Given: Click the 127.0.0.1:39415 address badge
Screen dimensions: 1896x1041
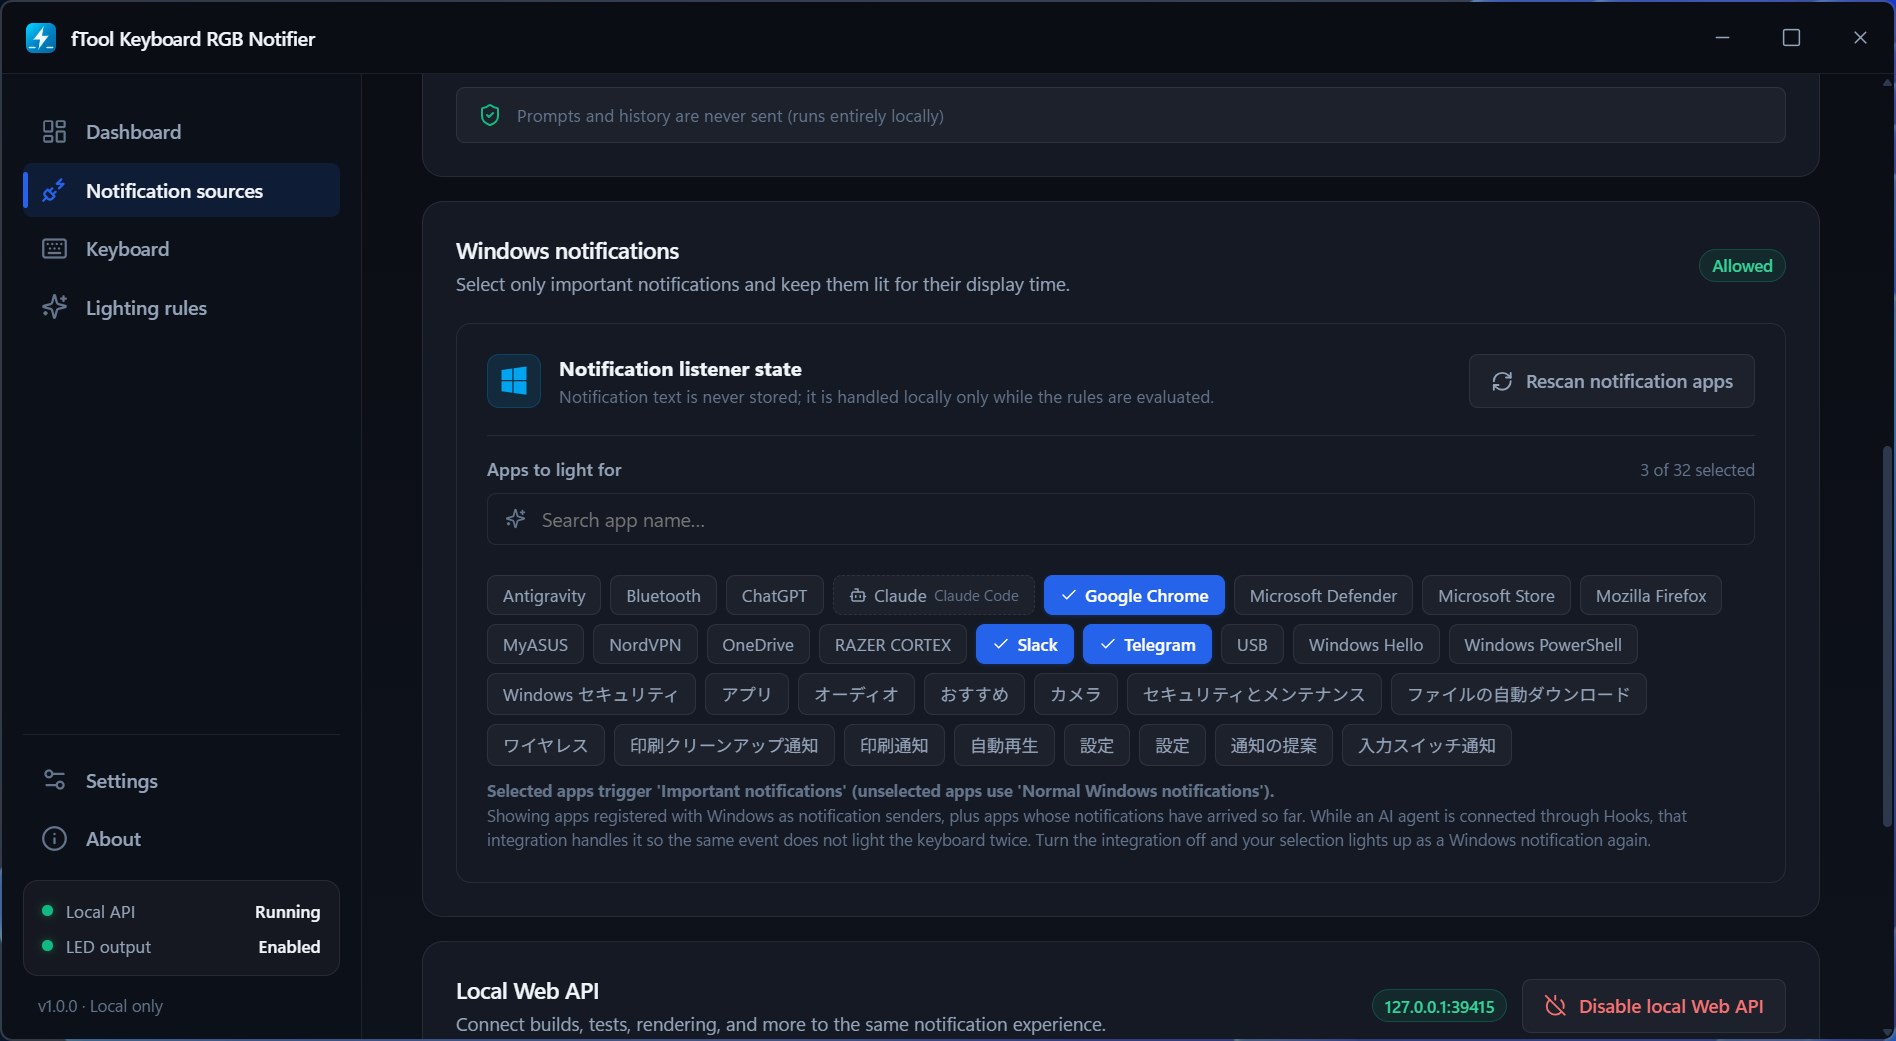Looking at the screenshot, I should [x=1439, y=1006].
